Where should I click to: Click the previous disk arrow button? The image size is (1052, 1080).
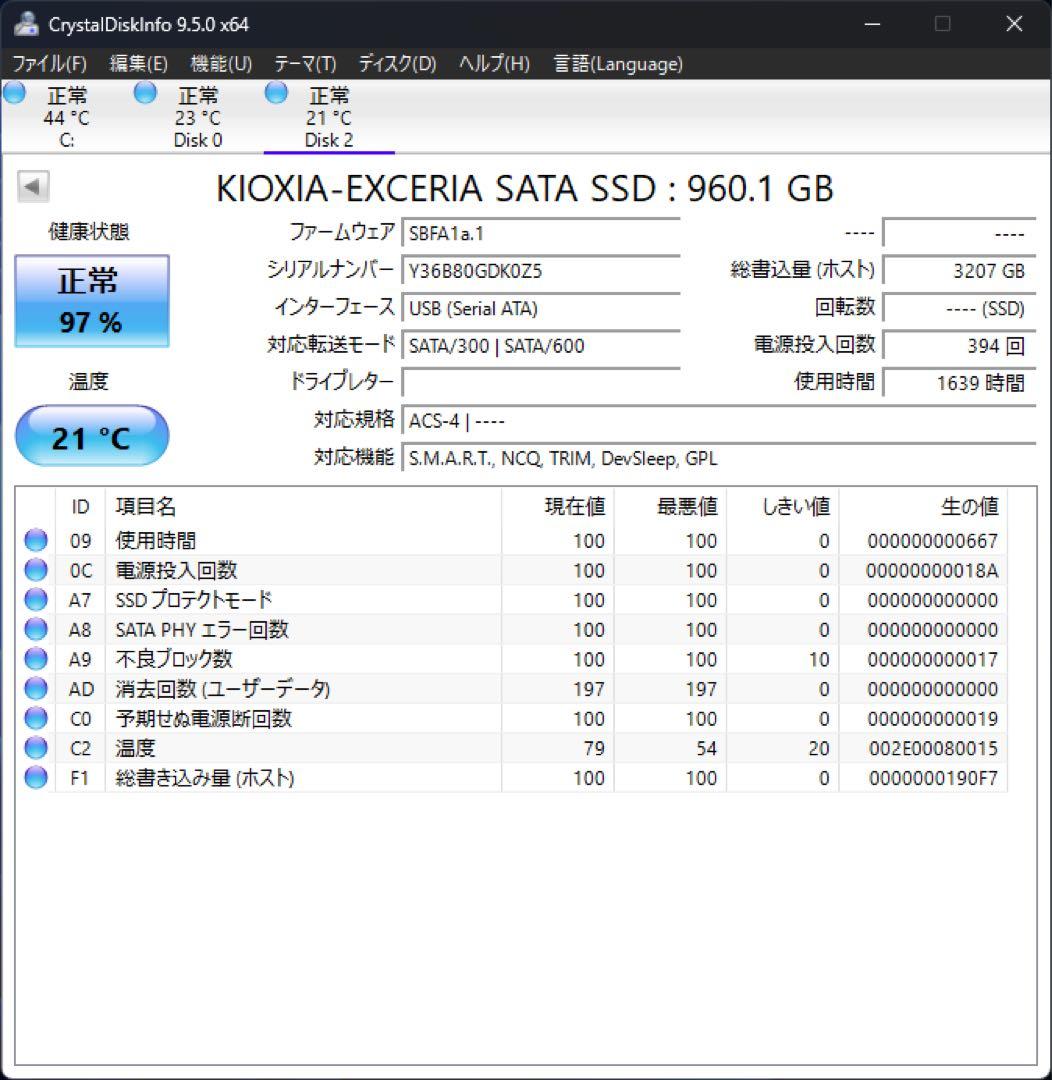[x=33, y=186]
